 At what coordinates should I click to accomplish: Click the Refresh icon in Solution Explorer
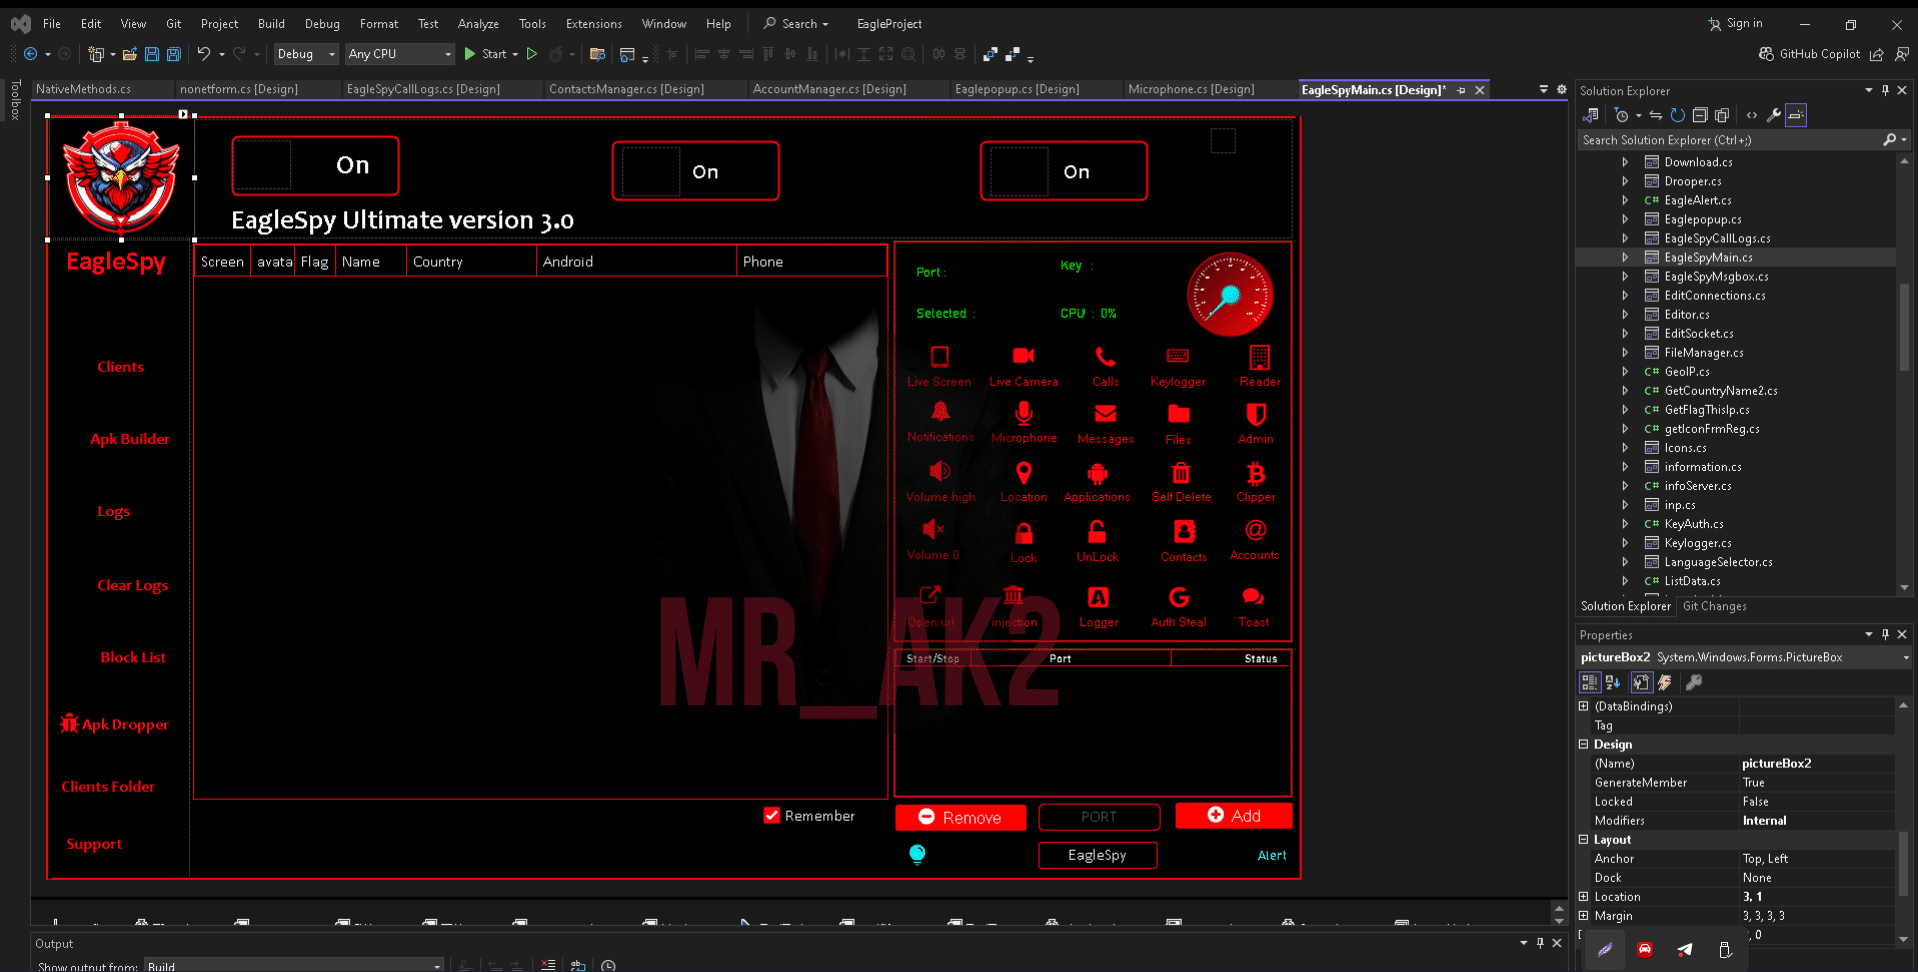click(x=1678, y=115)
